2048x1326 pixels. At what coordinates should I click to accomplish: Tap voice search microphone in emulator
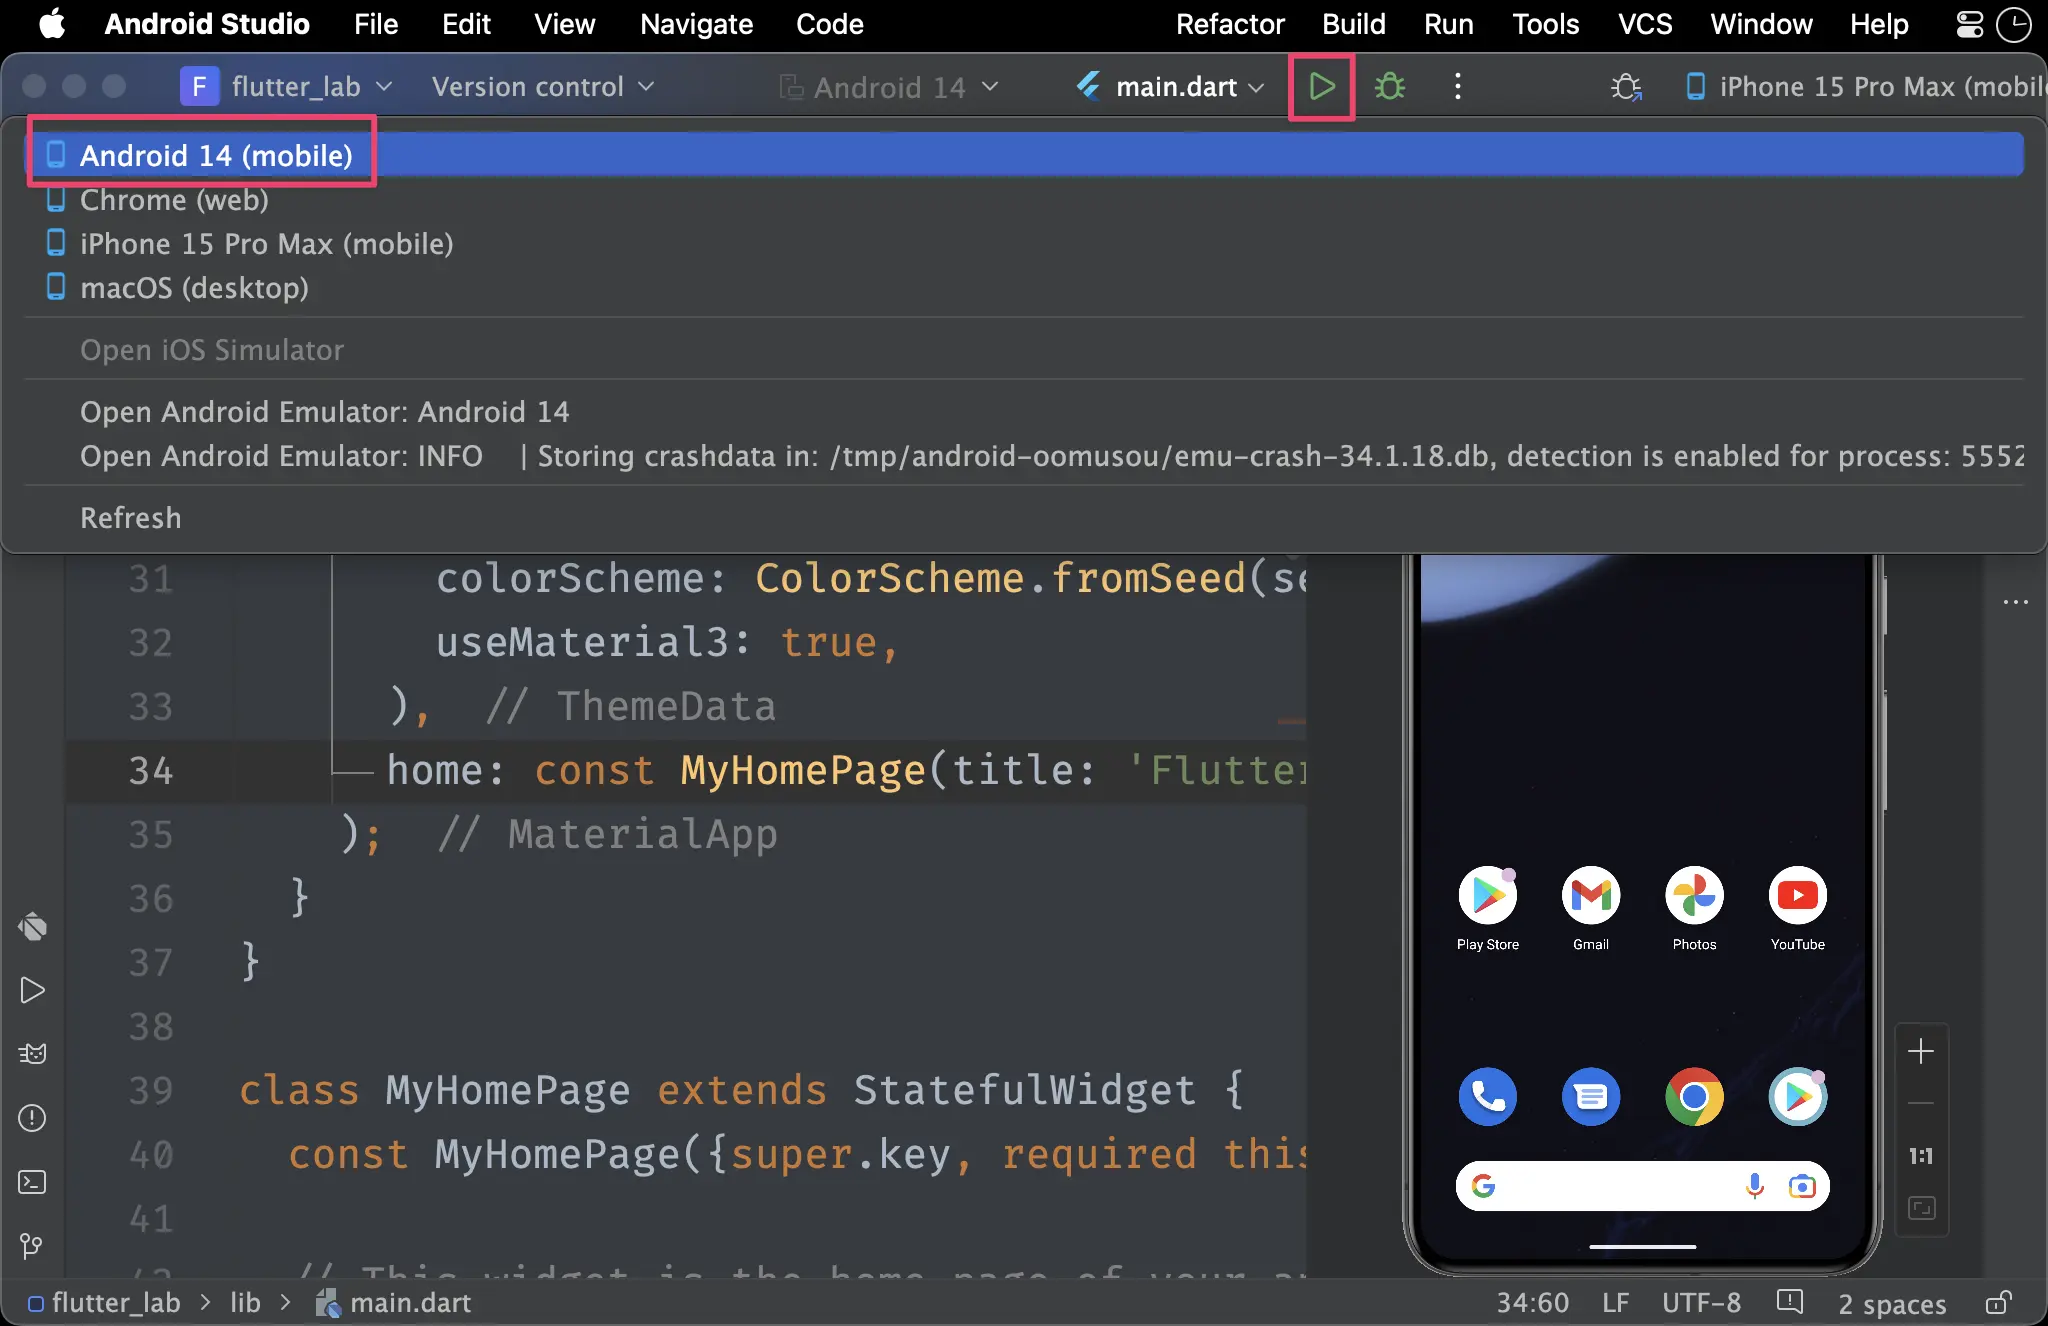1754,1186
